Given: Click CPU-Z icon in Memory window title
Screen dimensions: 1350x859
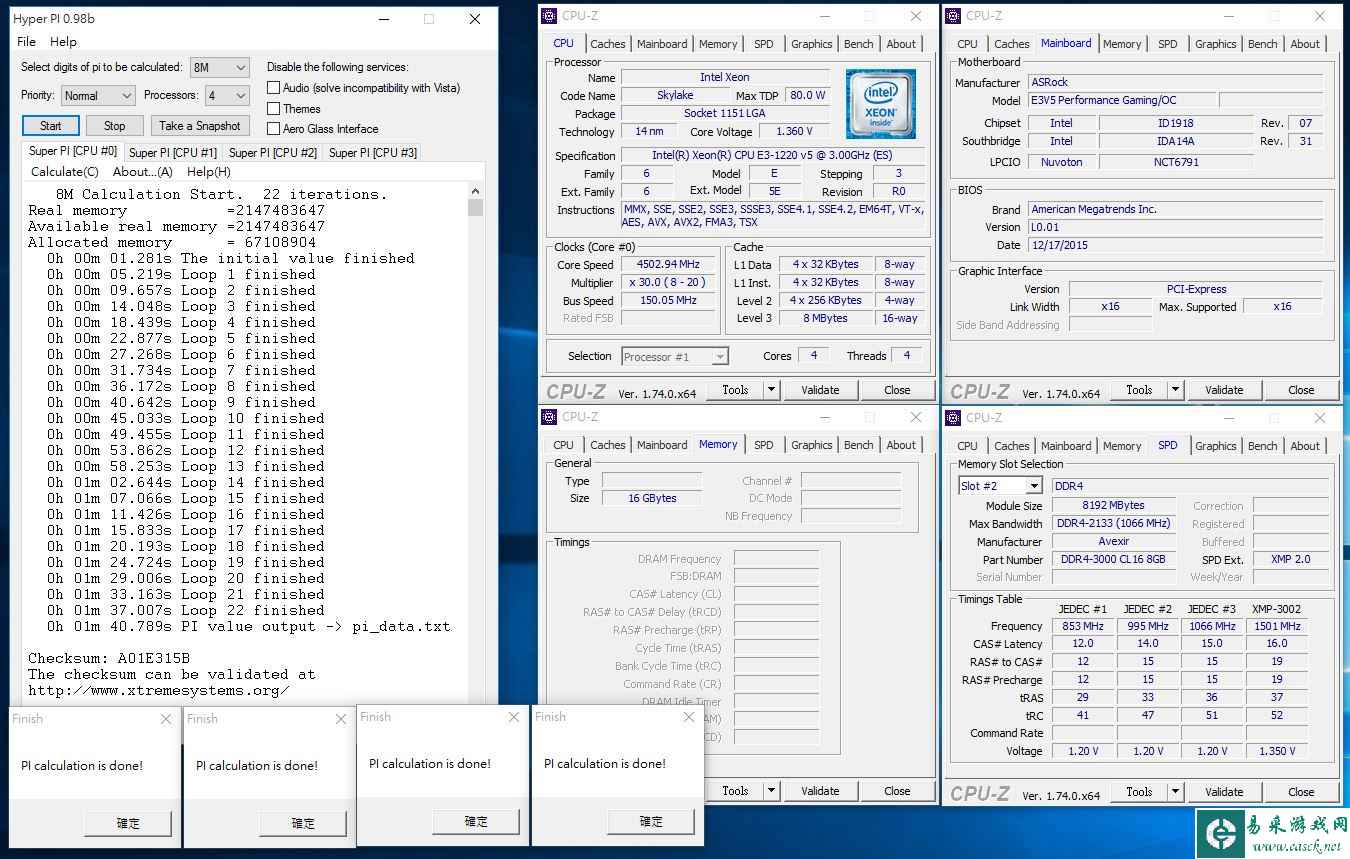Looking at the screenshot, I should click(549, 417).
